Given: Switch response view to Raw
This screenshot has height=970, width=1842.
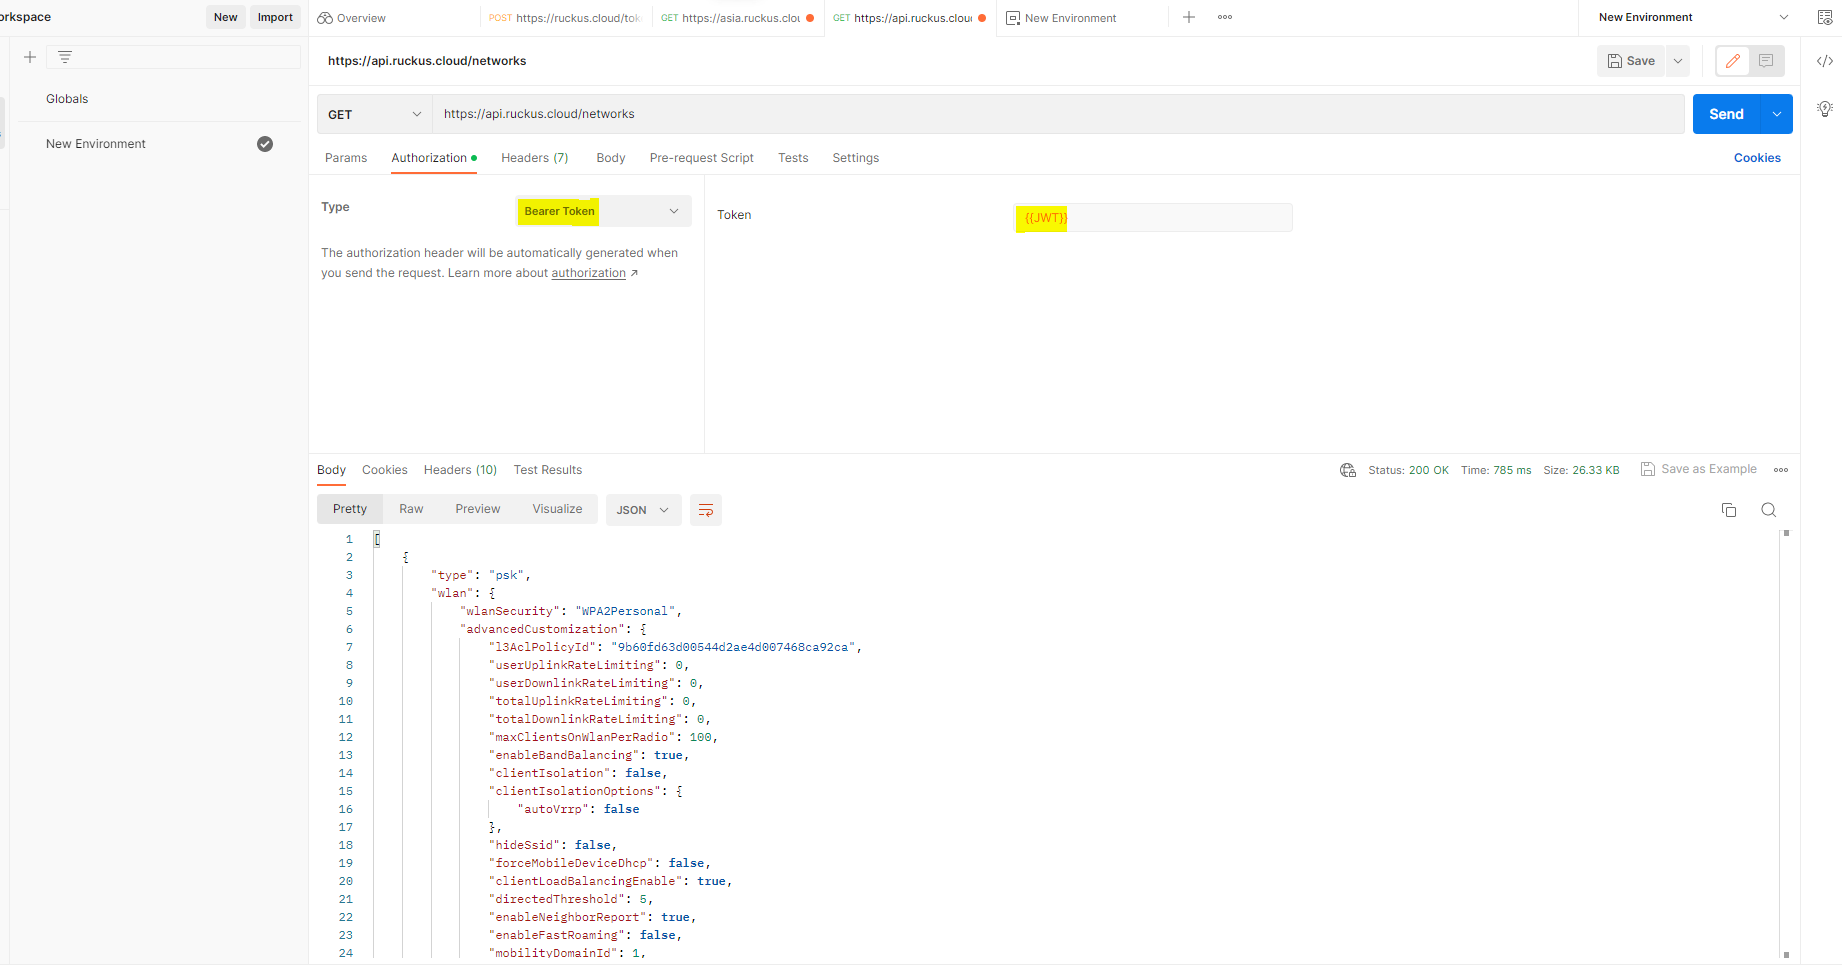Looking at the screenshot, I should 411,509.
